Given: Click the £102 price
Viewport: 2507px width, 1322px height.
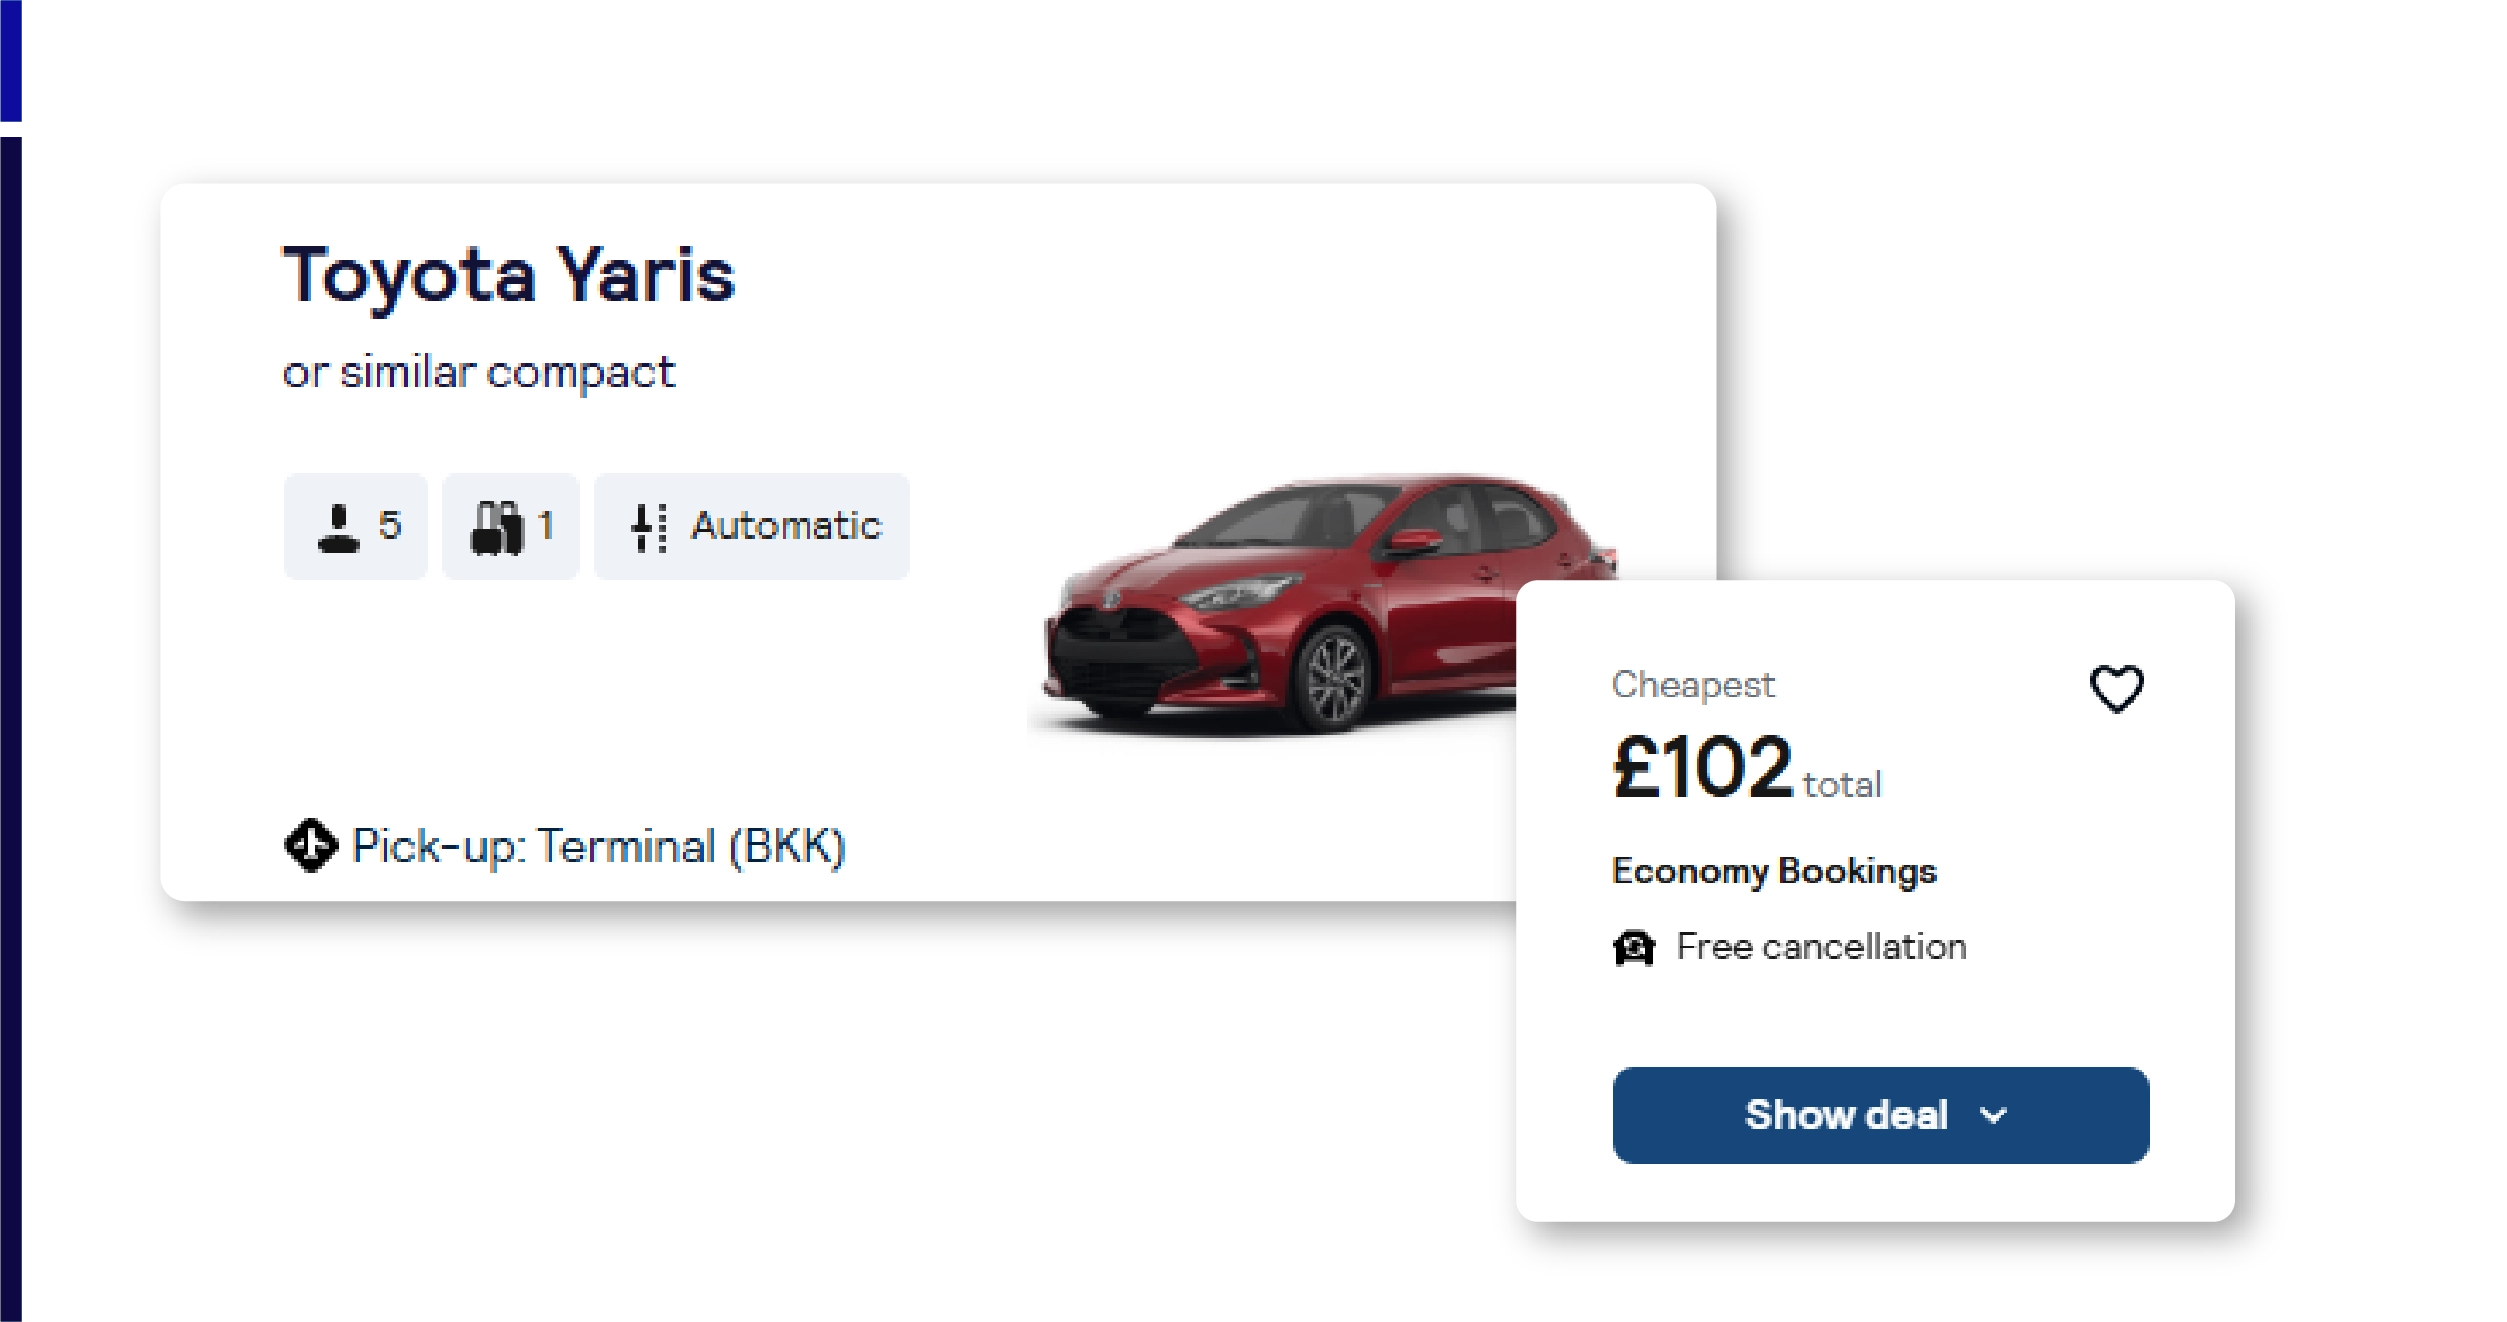Looking at the screenshot, I should pyautogui.click(x=1702, y=767).
